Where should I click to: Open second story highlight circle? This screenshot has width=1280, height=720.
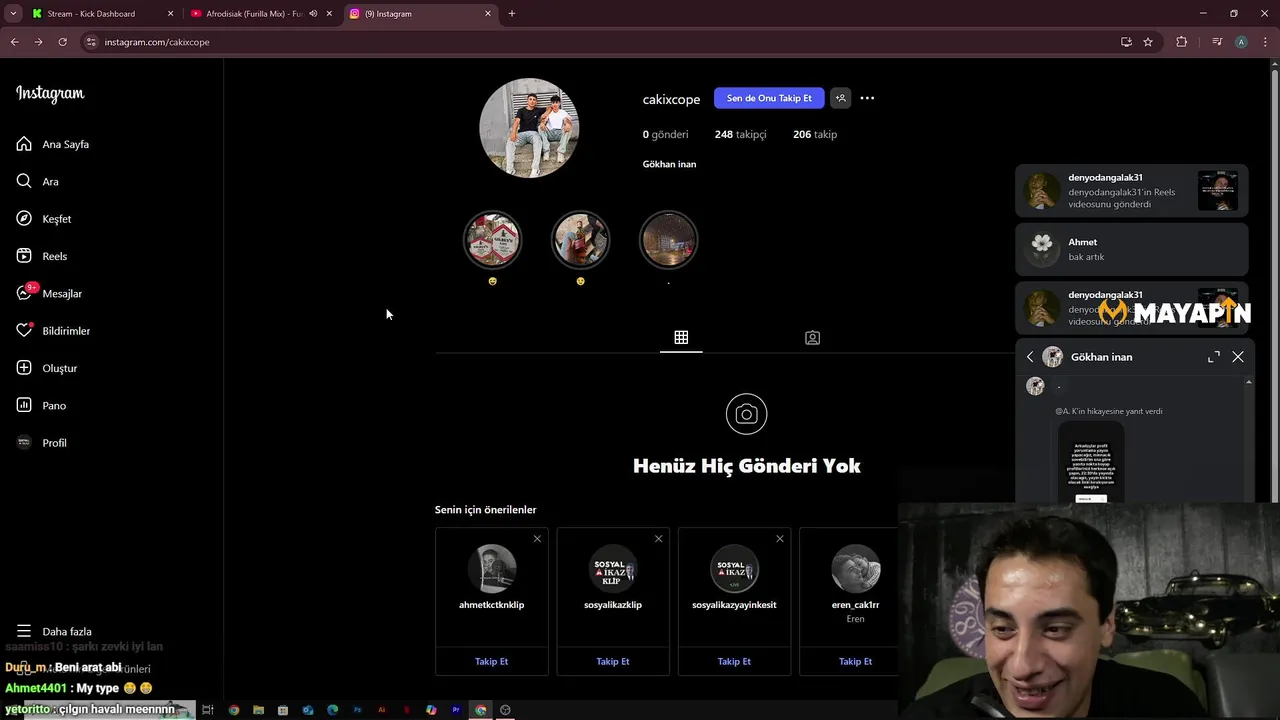click(x=580, y=240)
